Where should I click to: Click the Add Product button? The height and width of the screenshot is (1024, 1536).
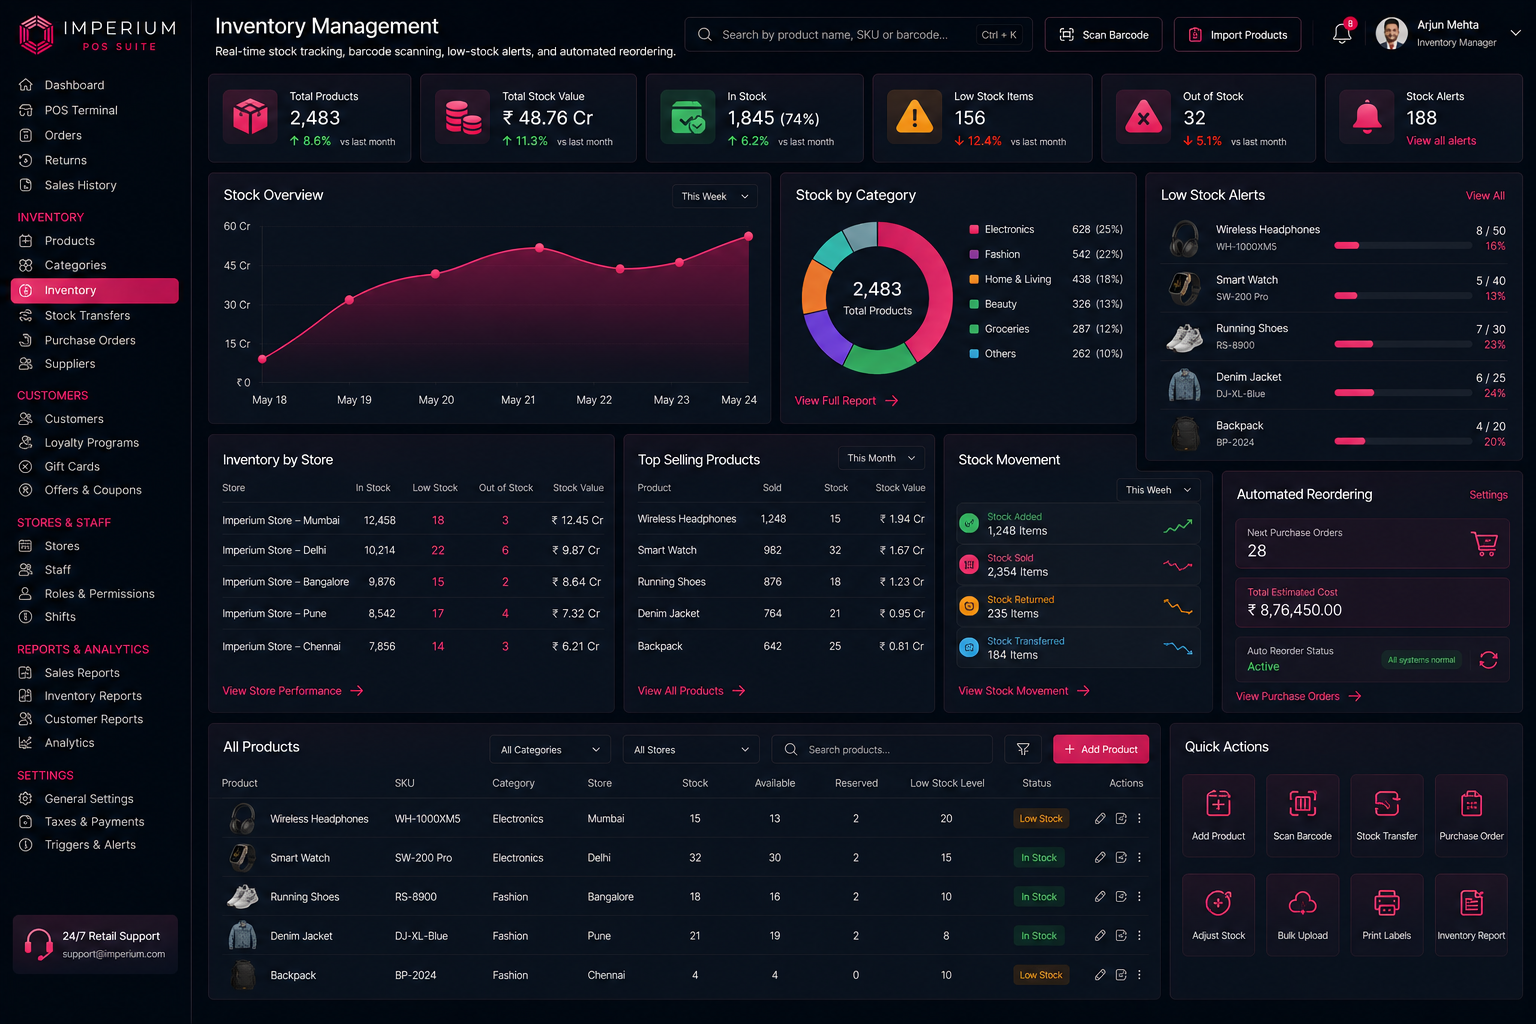[1101, 749]
